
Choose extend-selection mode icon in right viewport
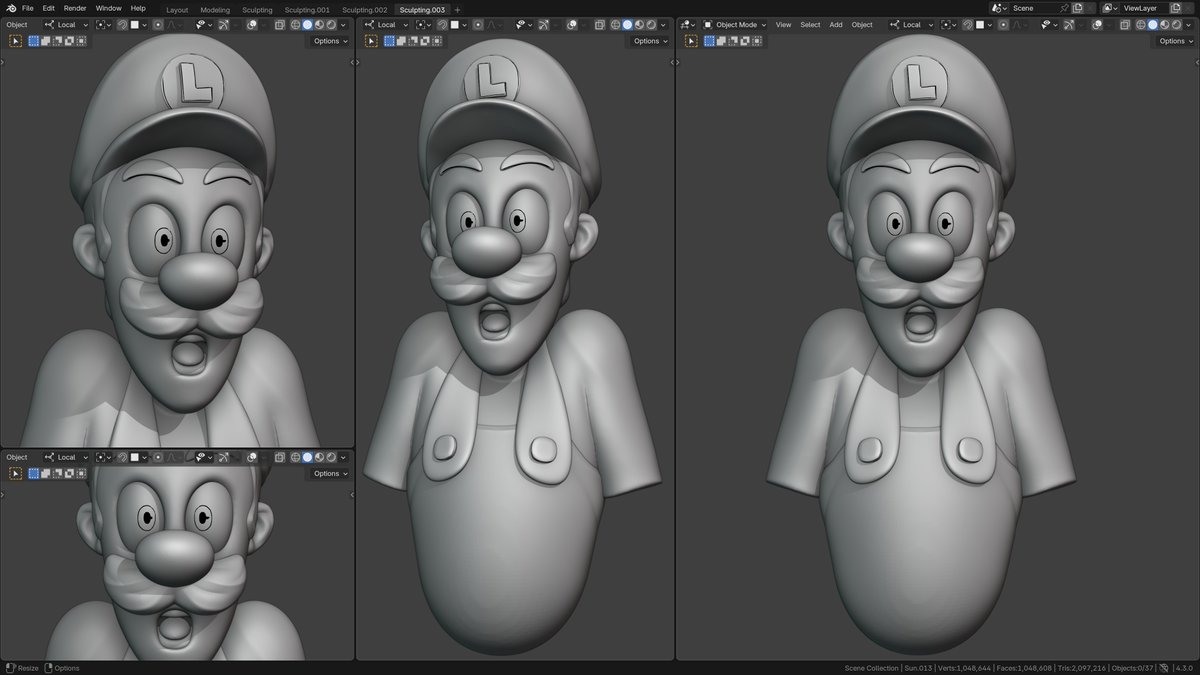coord(721,41)
